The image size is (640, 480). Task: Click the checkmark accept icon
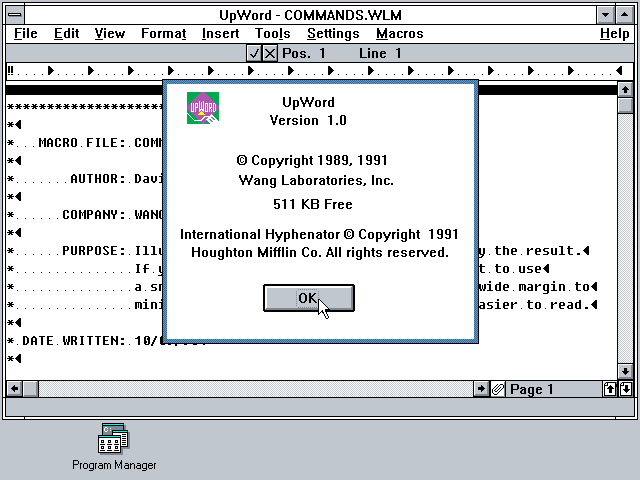254,53
